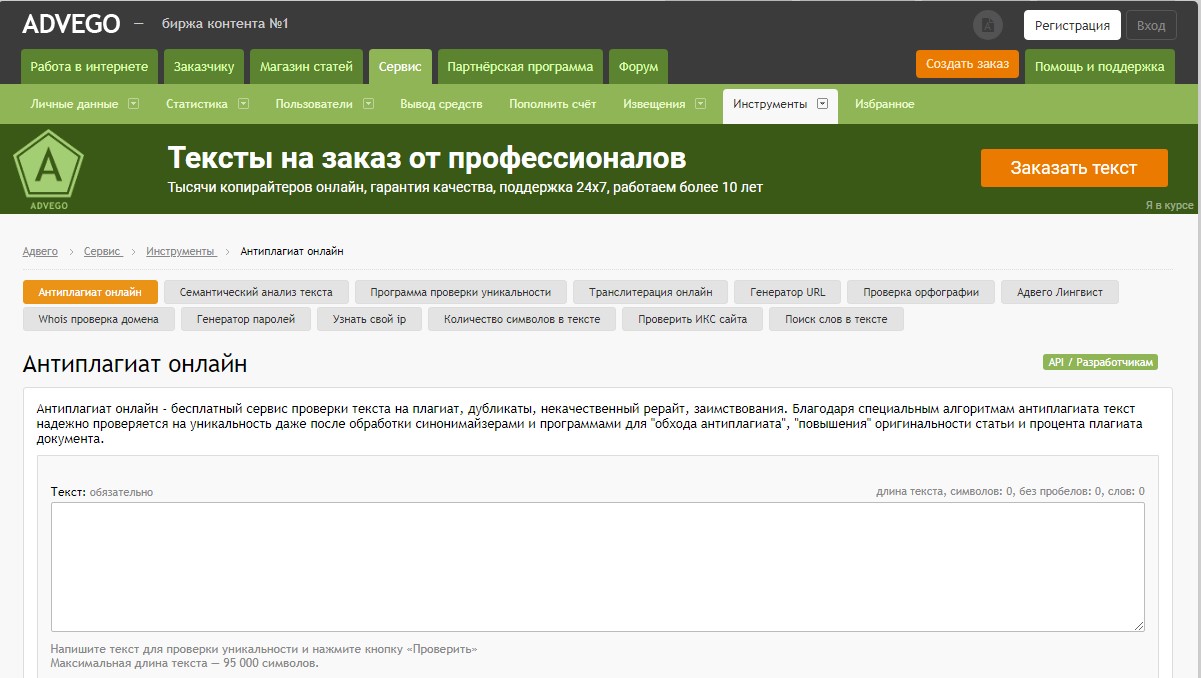Select the Антиплагиат онлайн tool button

90,292
